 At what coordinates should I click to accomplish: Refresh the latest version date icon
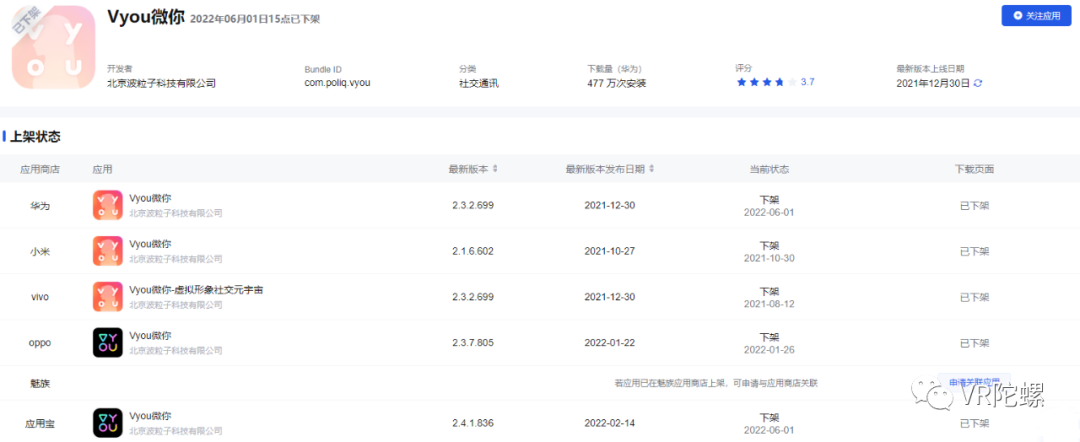(x=977, y=83)
